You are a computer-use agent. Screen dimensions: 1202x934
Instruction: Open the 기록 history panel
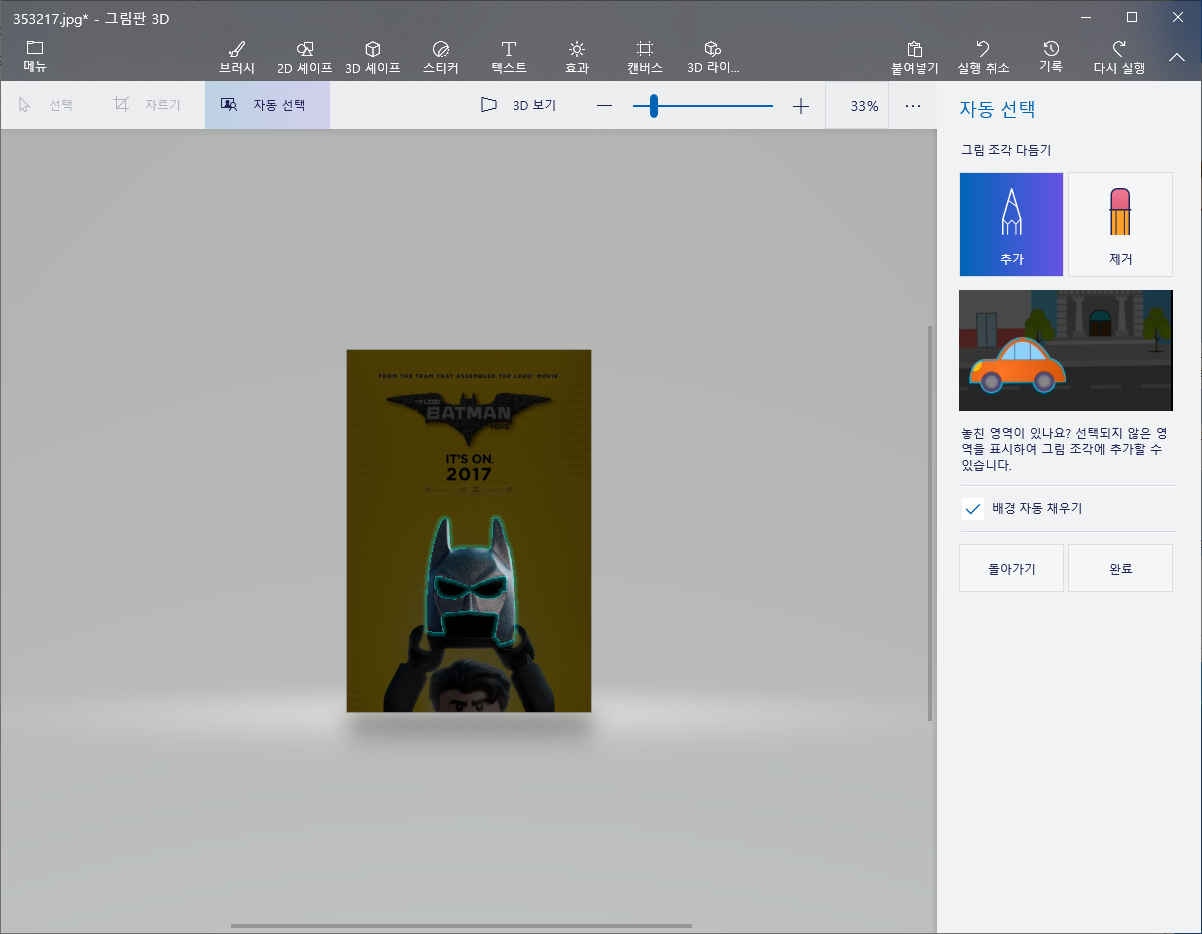[x=1051, y=57]
